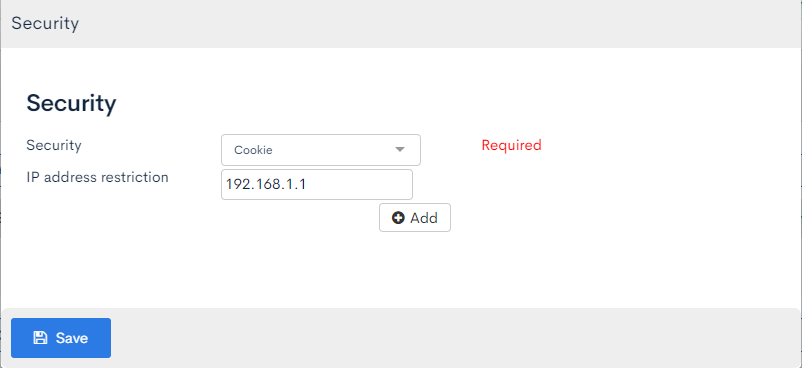Click the Add text label next to the plus icon

pyautogui.click(x=424, y=218)
